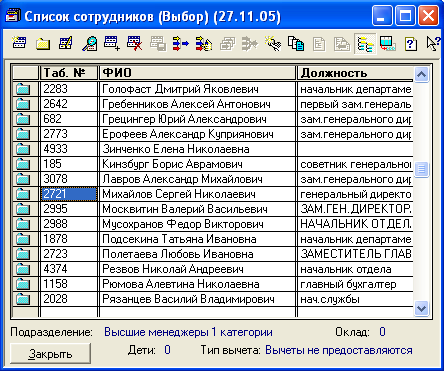The width and height of the screenshot is (444, 371).
Task: Click the tab number cell 4933
Action: pos(69,149)
